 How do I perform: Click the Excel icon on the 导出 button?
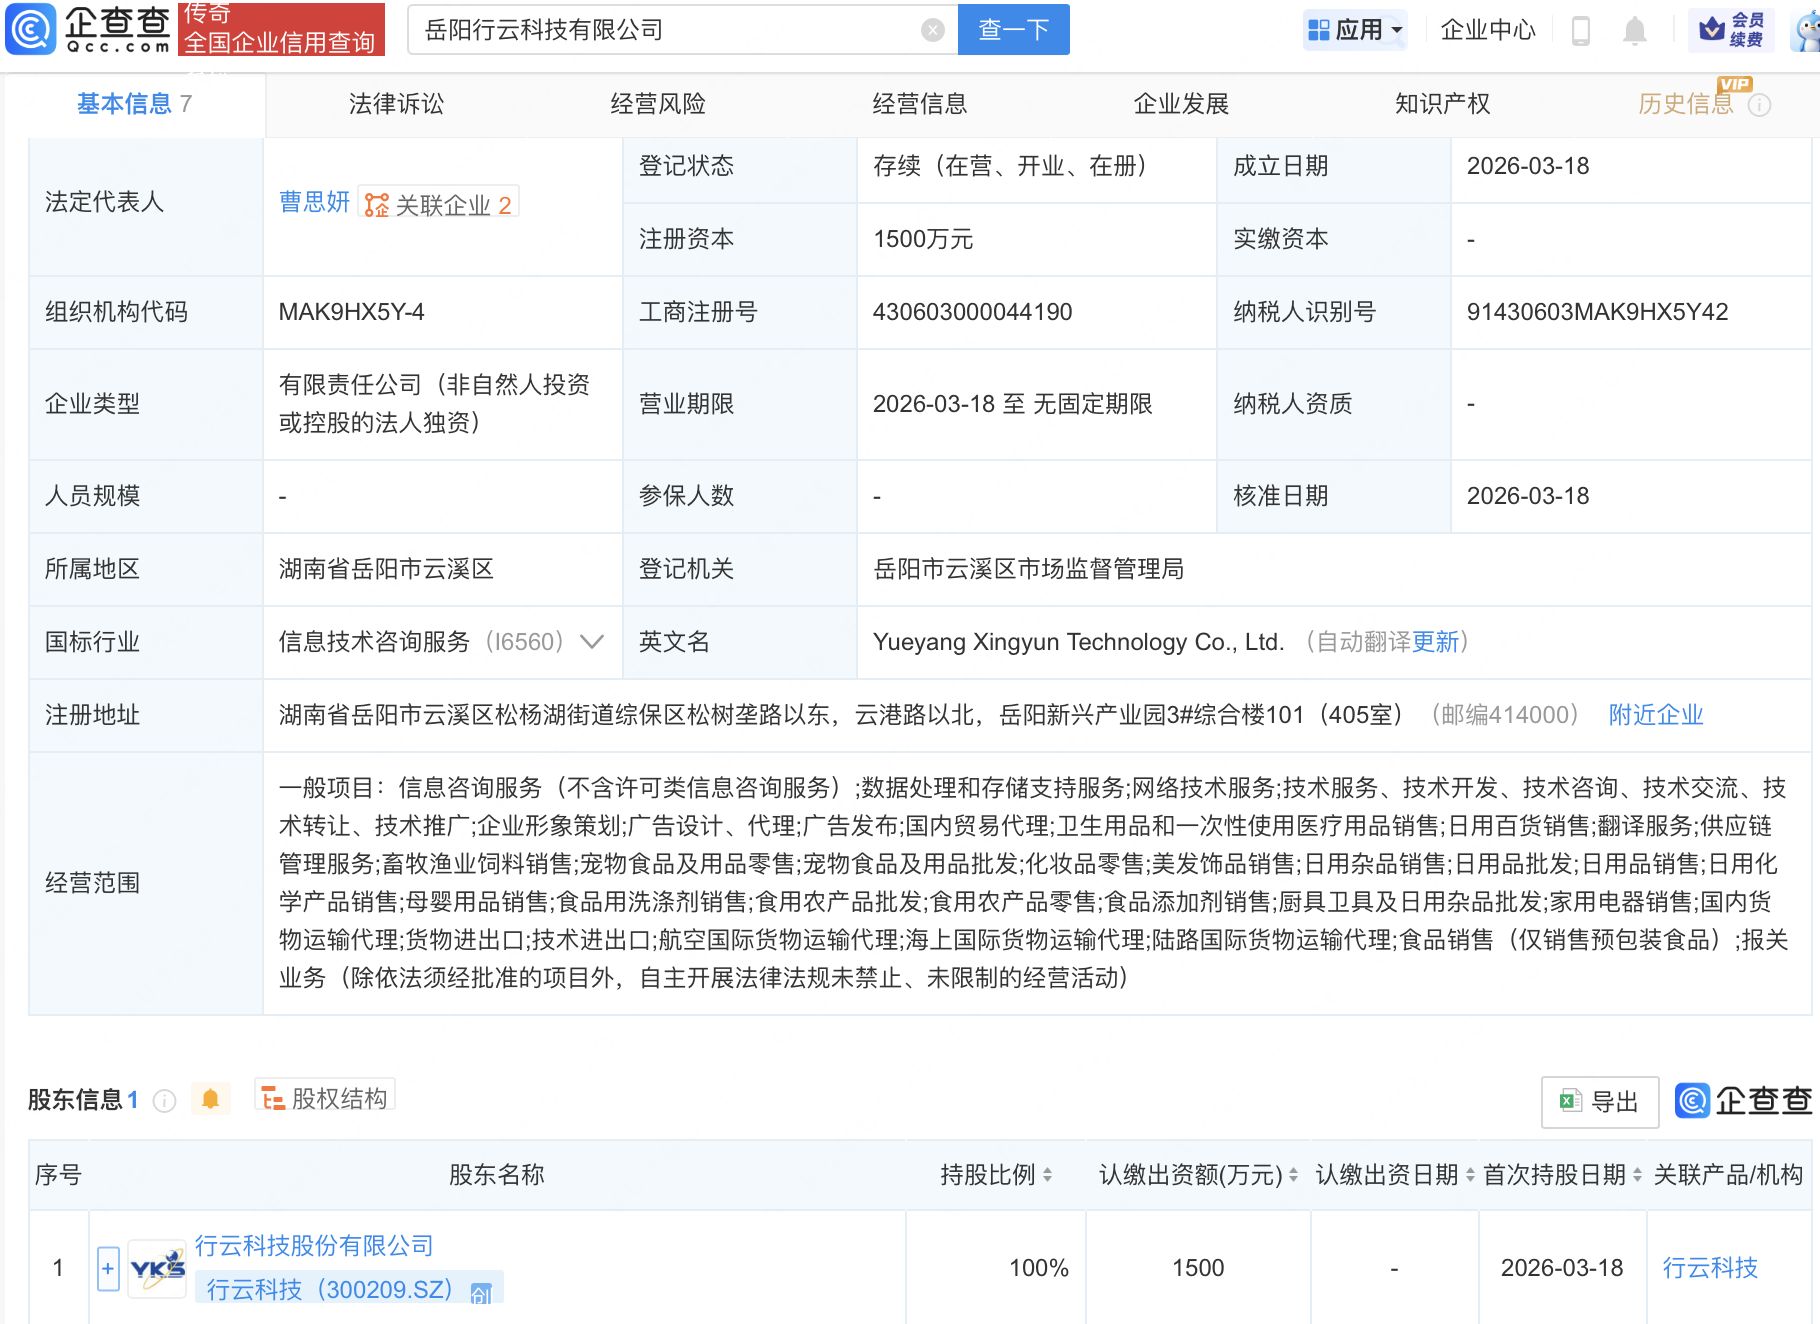[1570, 1101]
